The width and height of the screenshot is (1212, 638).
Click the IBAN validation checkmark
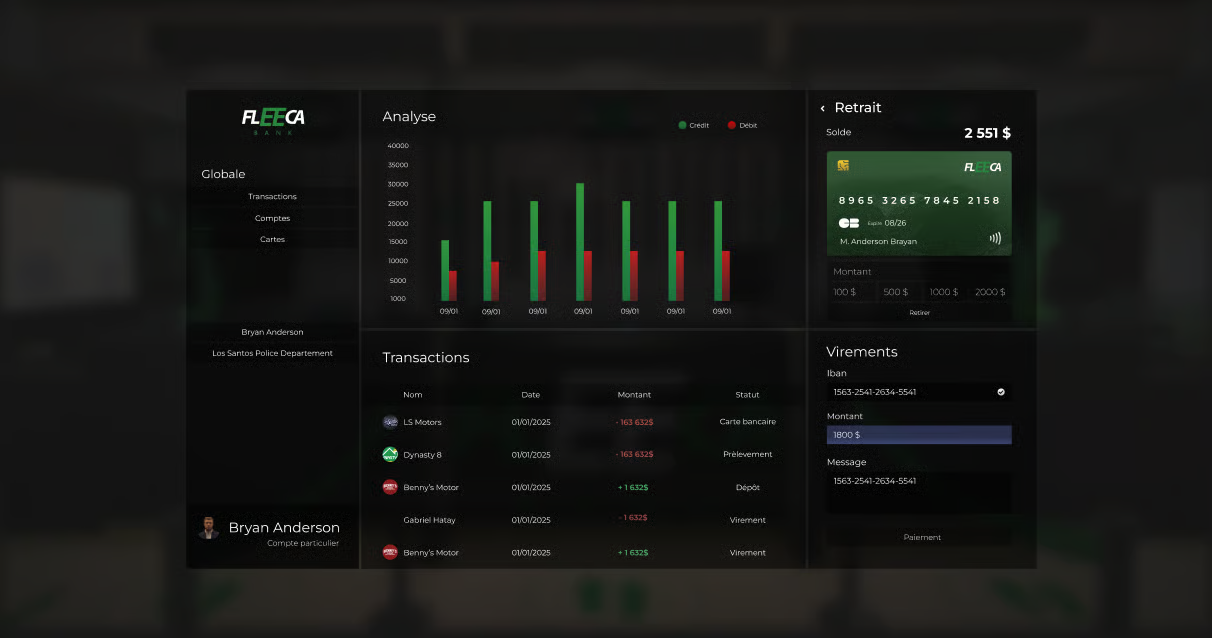coord(1000,392)
